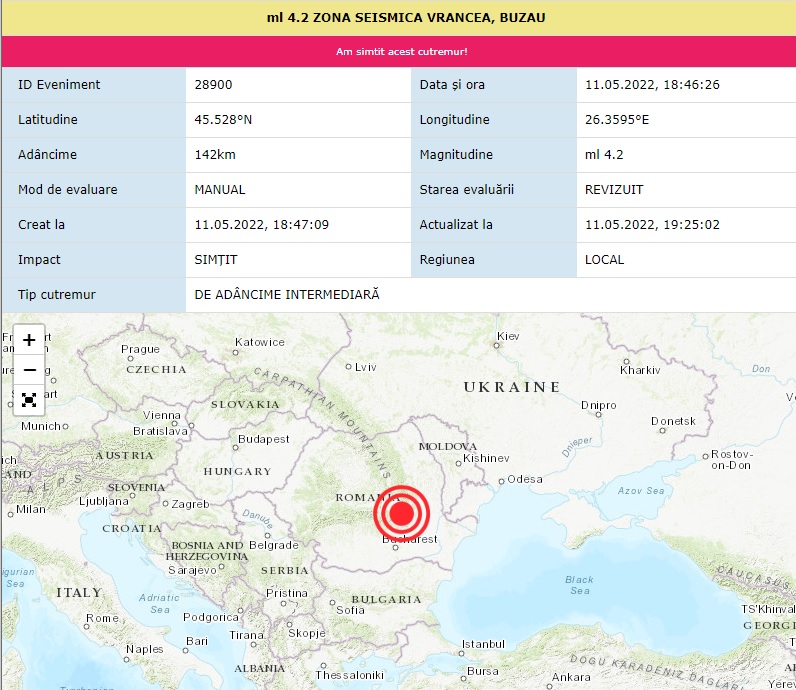This screenshot has width=796, height=690.
Task: Click the depth value 142km
Action: pyautogui.click(x=215, y=154)
